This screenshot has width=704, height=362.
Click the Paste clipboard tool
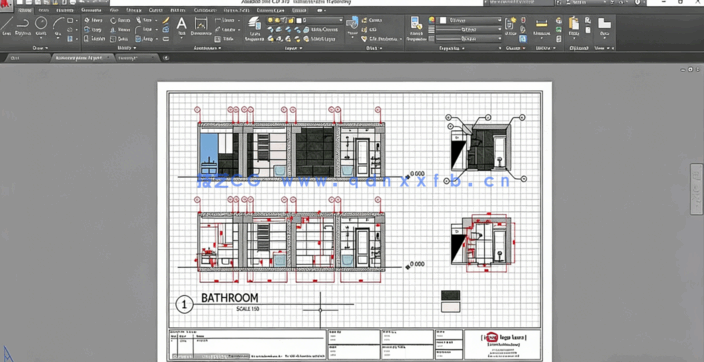click(574, 26)
